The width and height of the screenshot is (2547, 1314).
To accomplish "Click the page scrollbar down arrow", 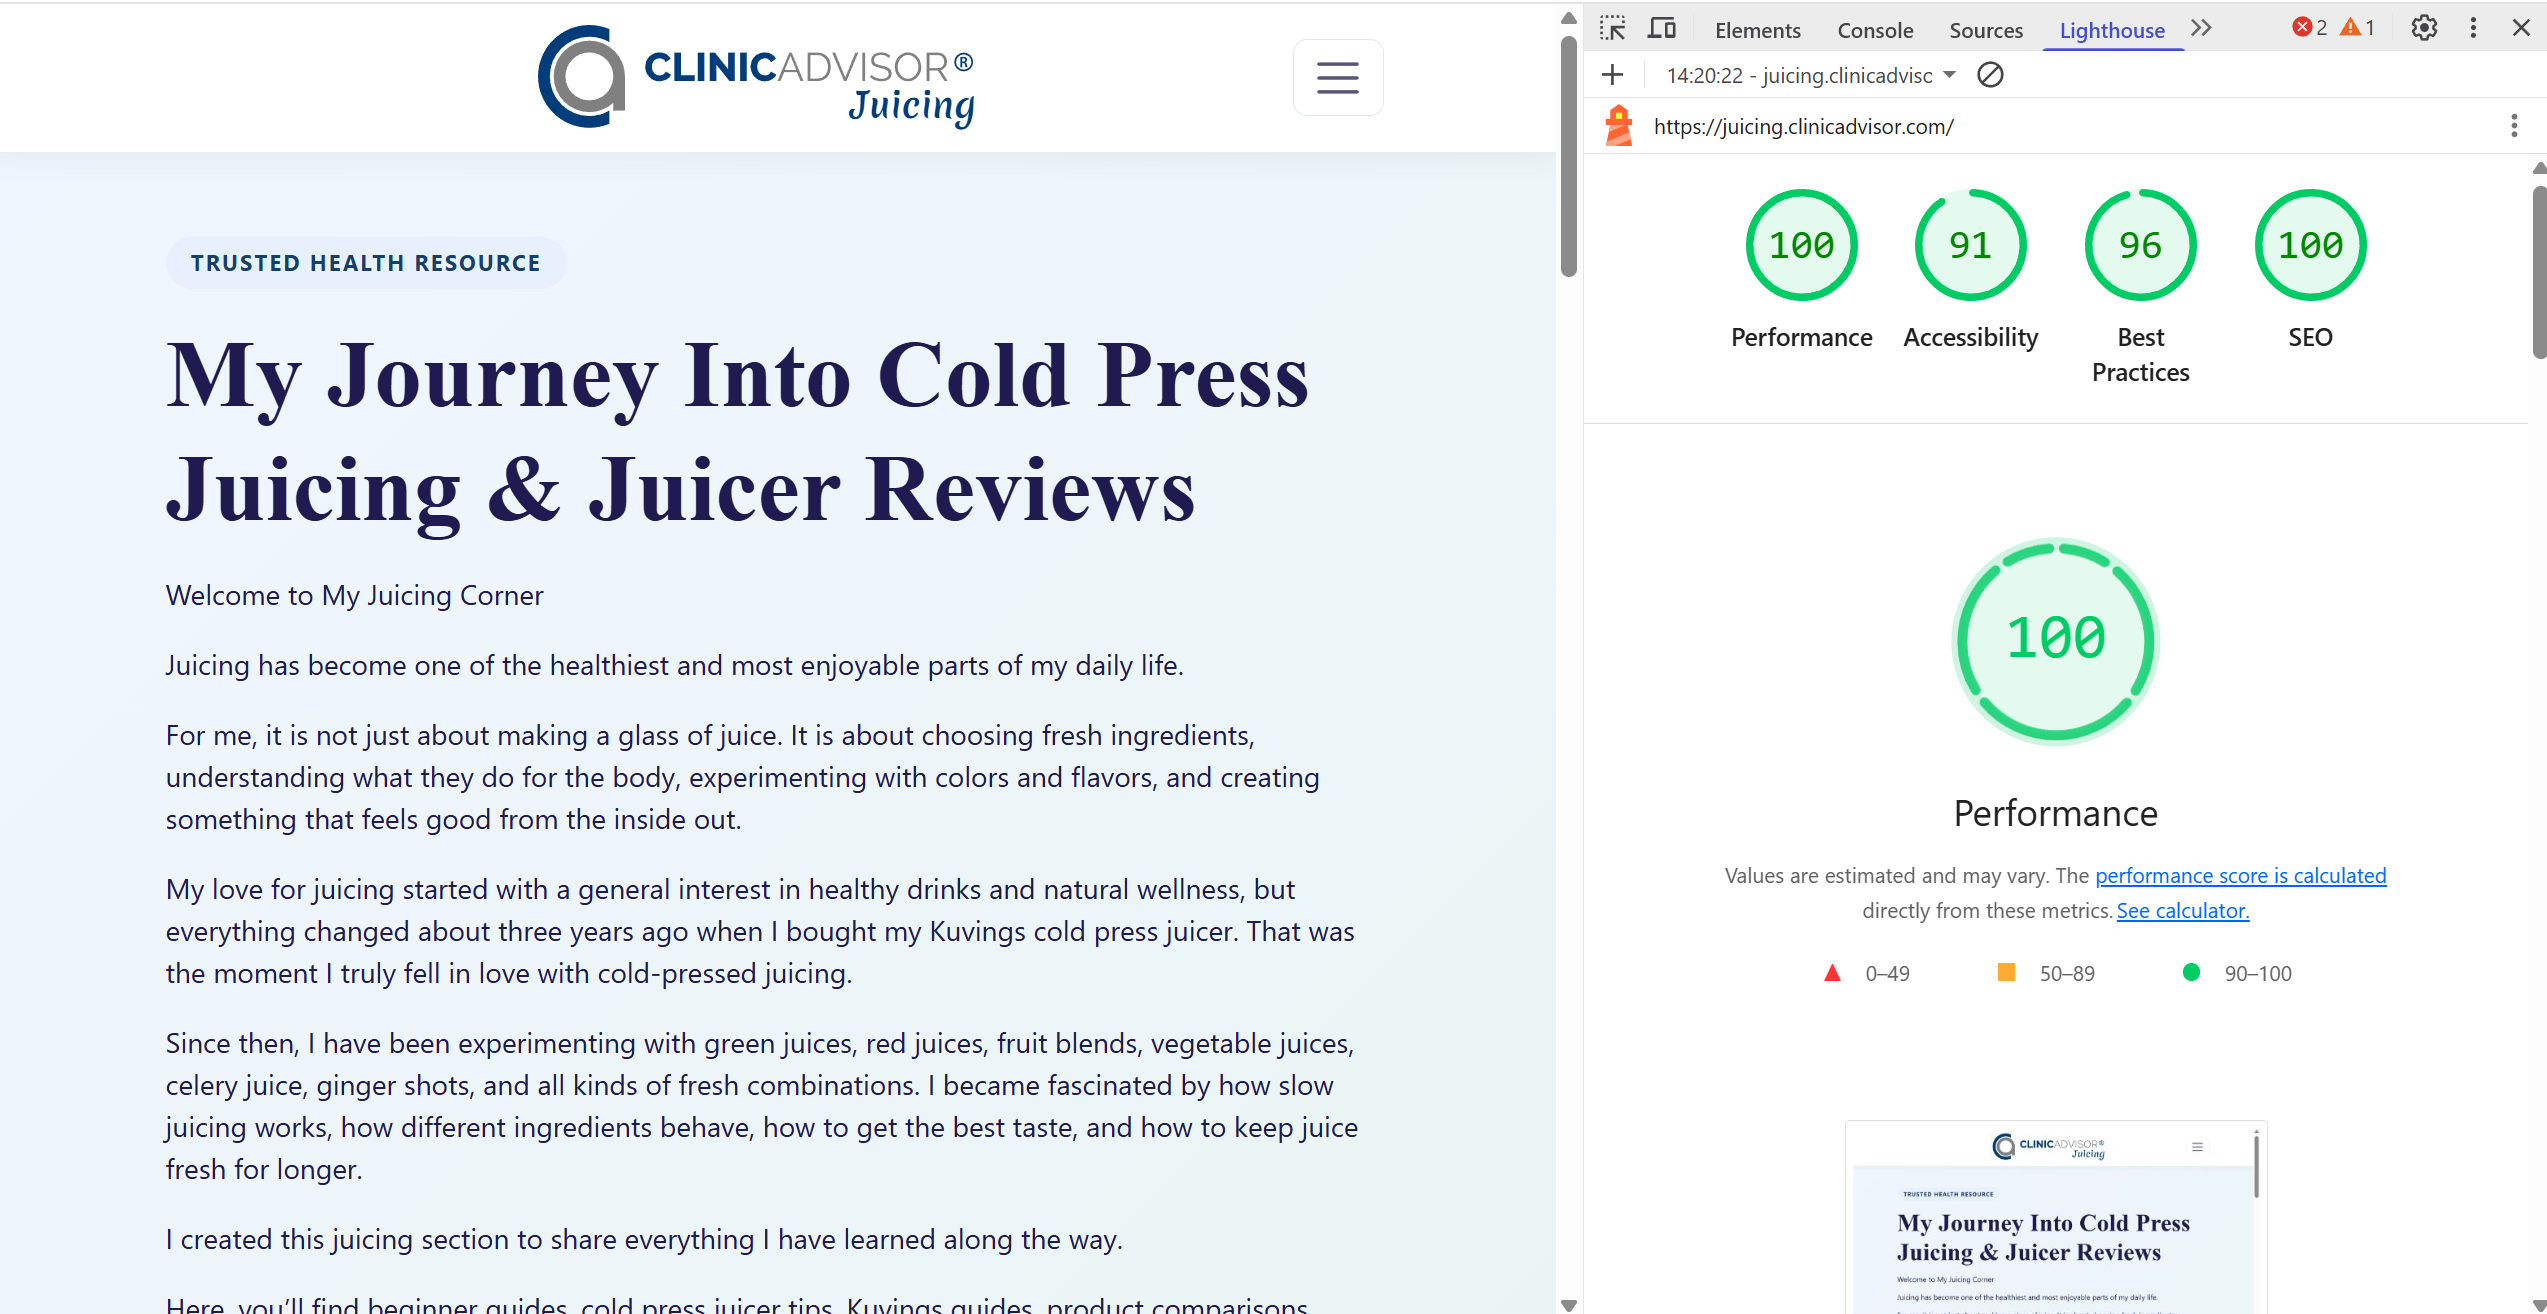I will [1569, 1304].
